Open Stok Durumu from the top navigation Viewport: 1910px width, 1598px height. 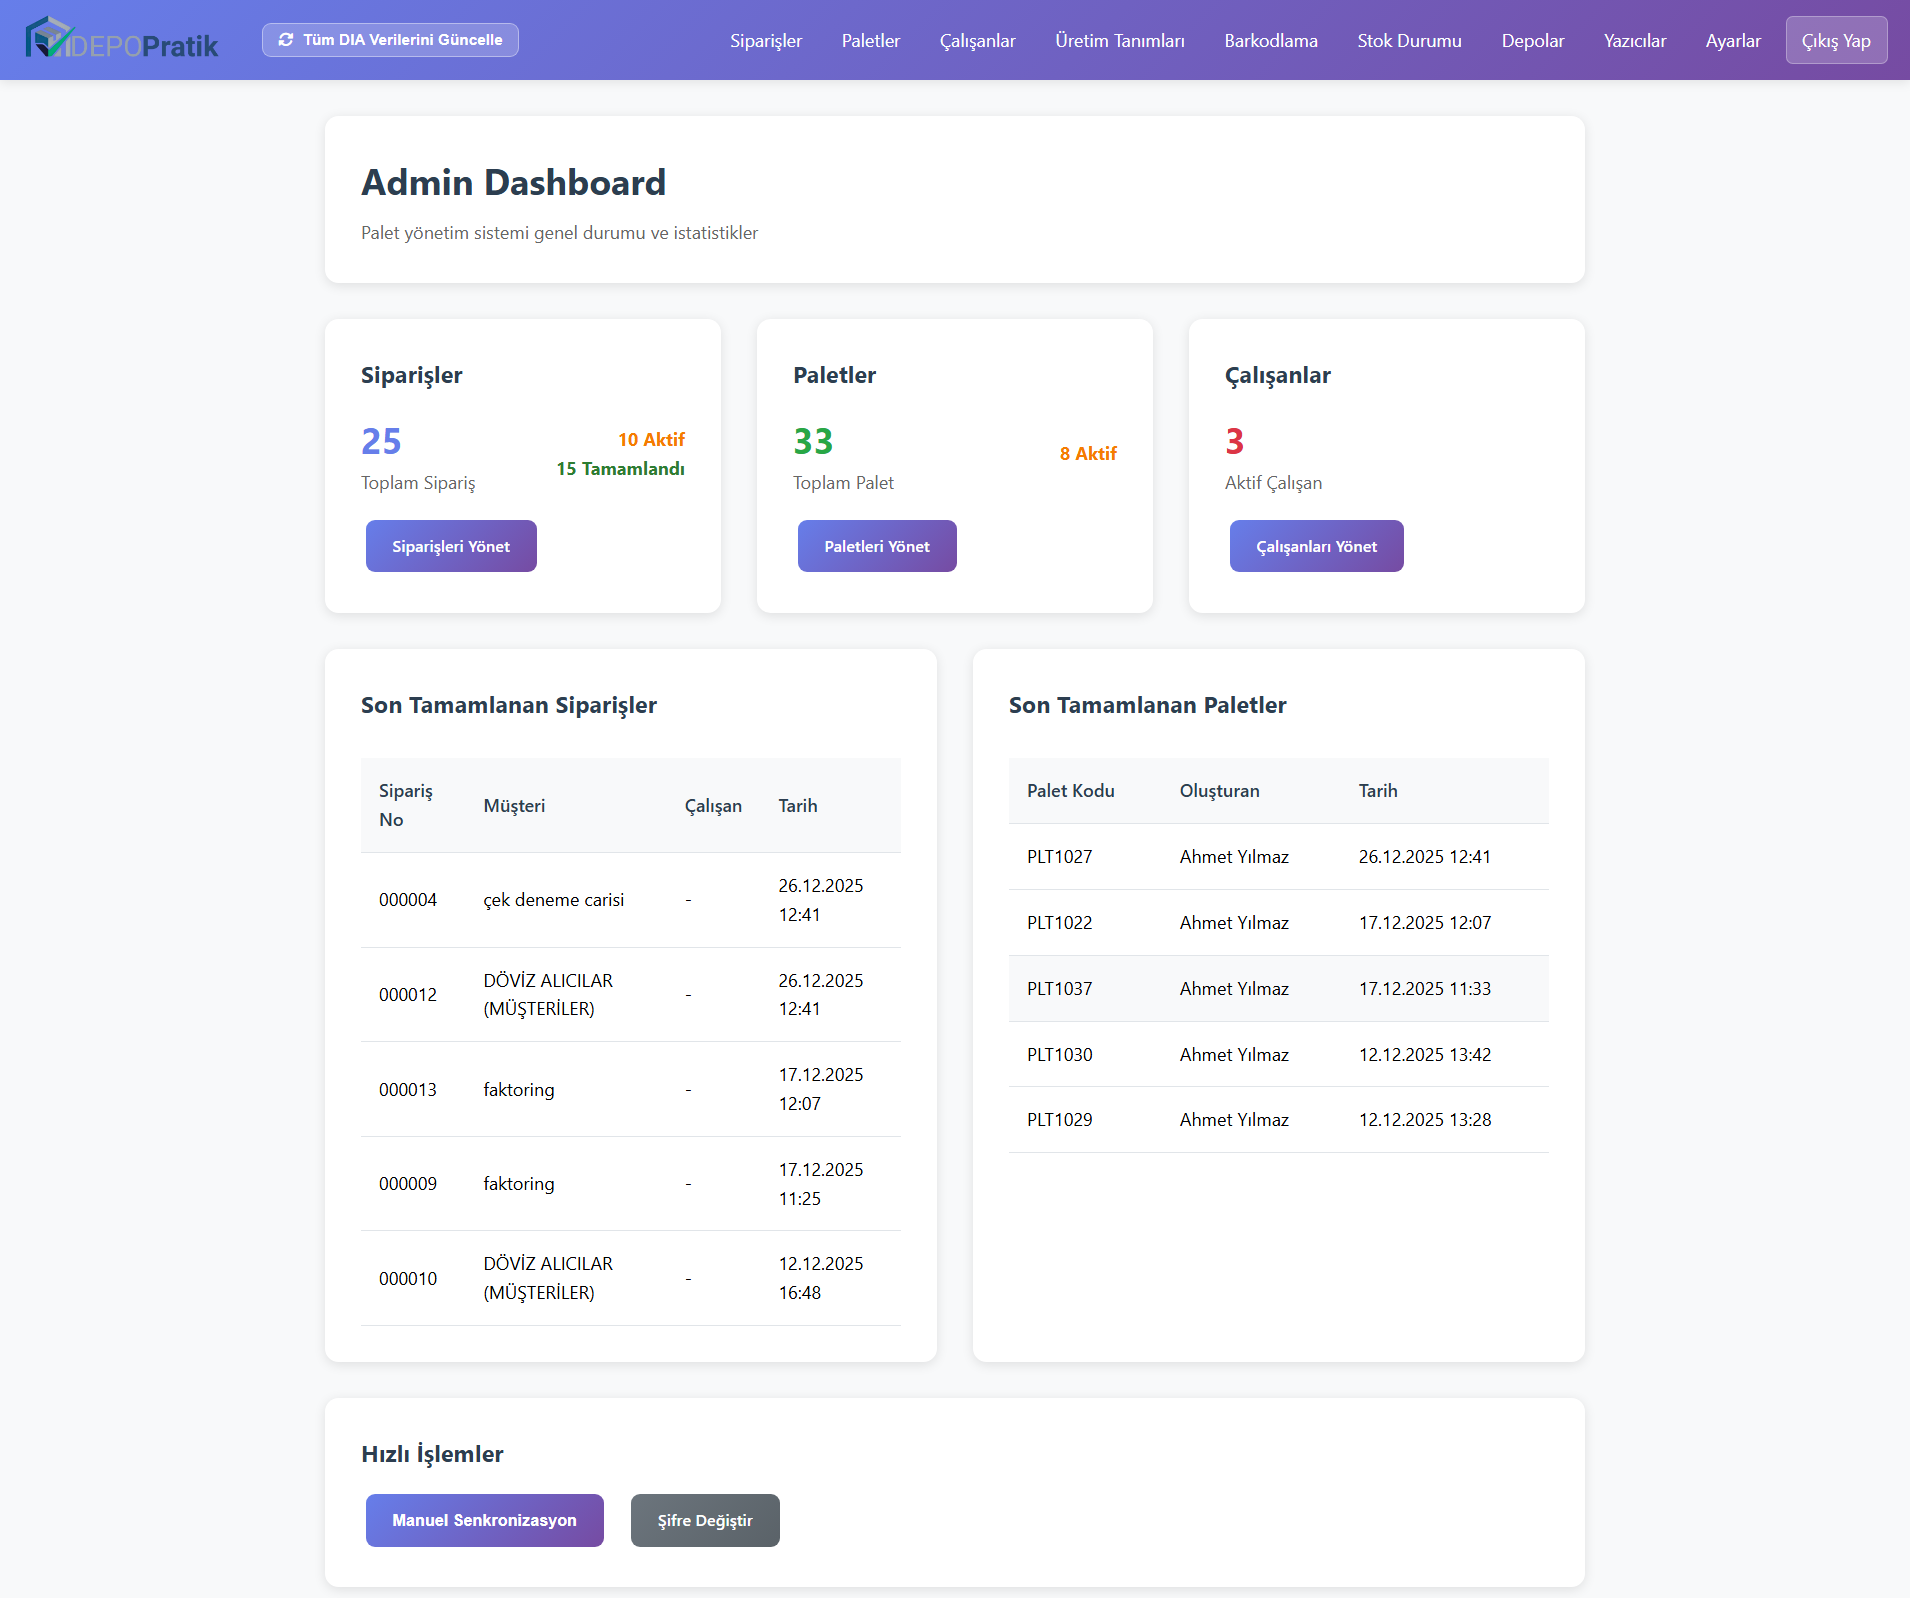pos(1409,40)
